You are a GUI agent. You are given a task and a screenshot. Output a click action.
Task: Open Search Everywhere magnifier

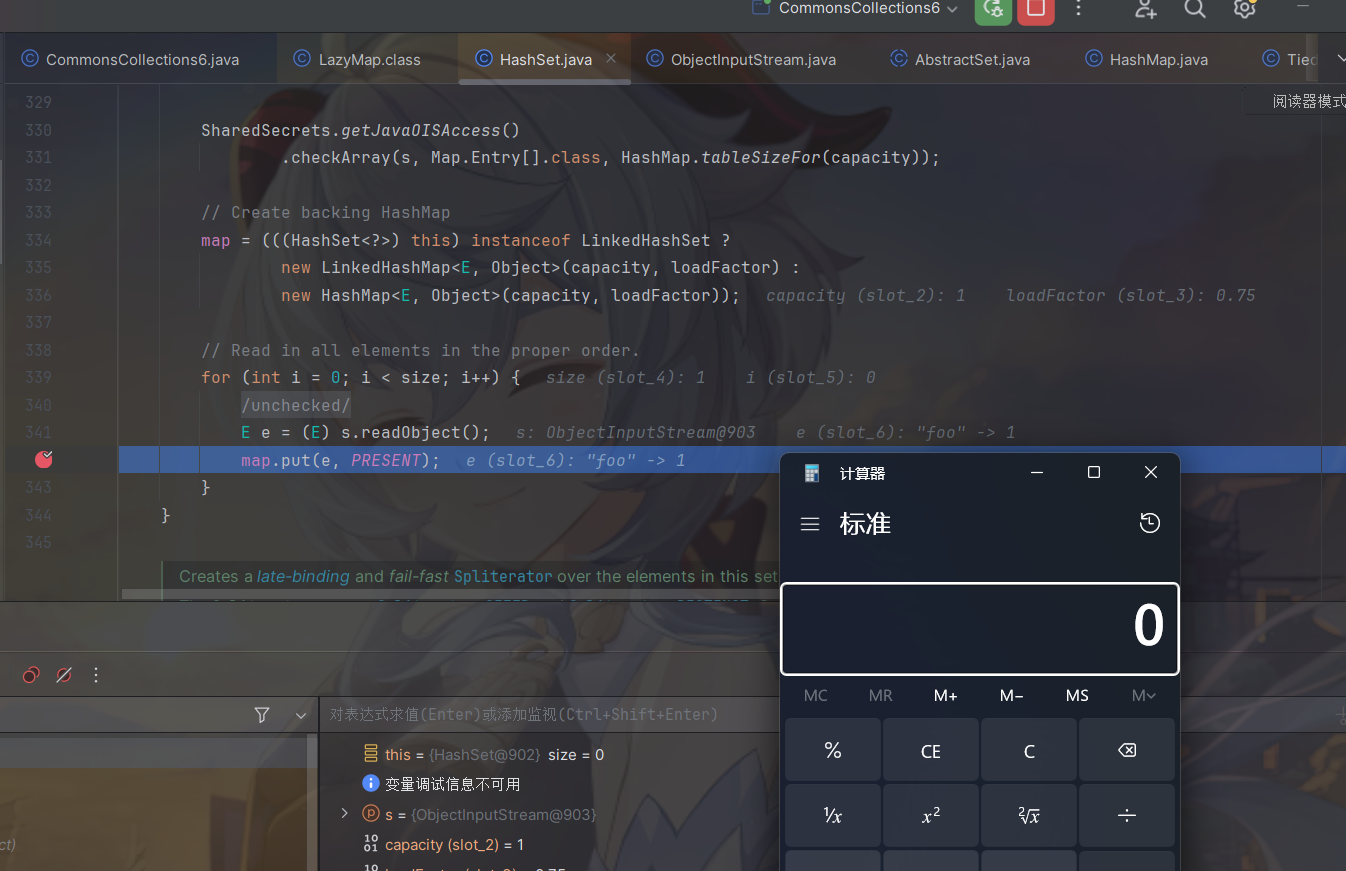1195,9
